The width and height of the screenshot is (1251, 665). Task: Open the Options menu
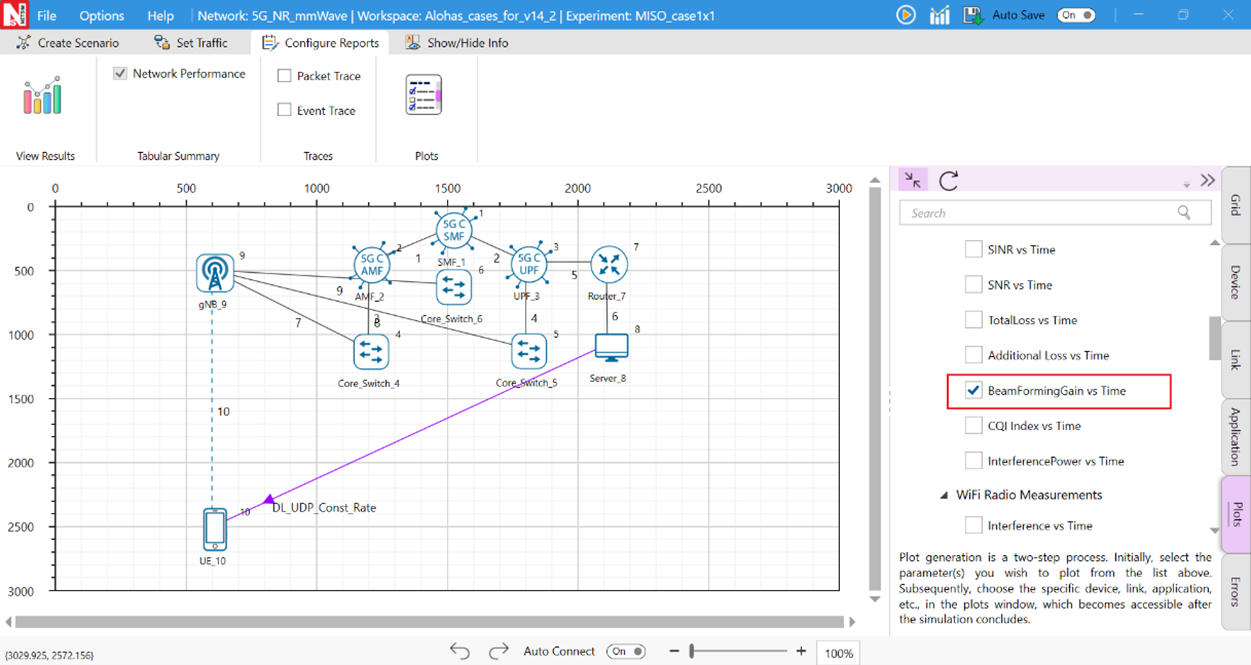tap(101, 16)
